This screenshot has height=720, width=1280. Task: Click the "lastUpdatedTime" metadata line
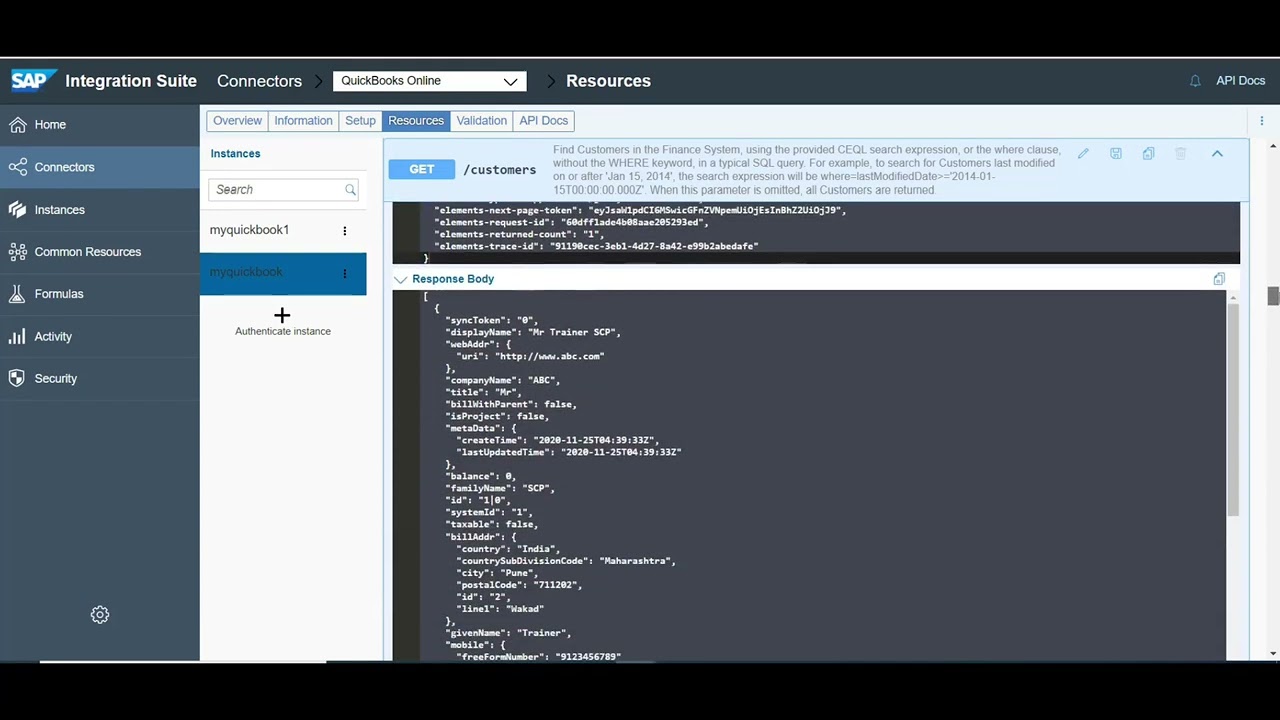[x=568, y=452]
